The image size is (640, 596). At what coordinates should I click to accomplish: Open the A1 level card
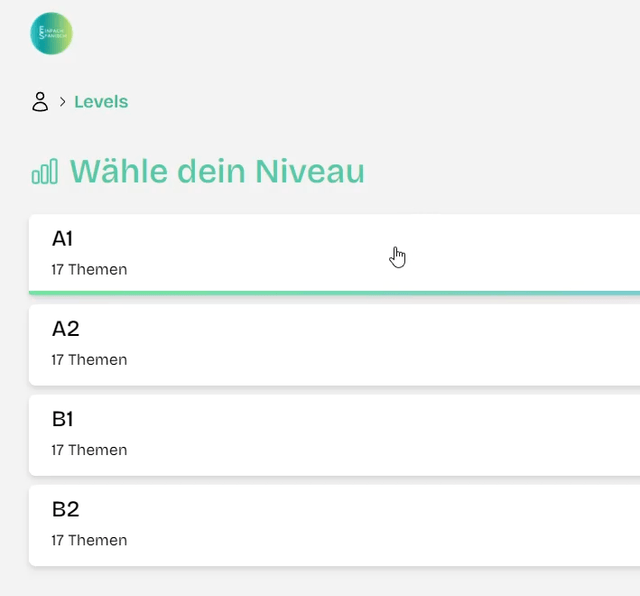(x=334, y=254)
